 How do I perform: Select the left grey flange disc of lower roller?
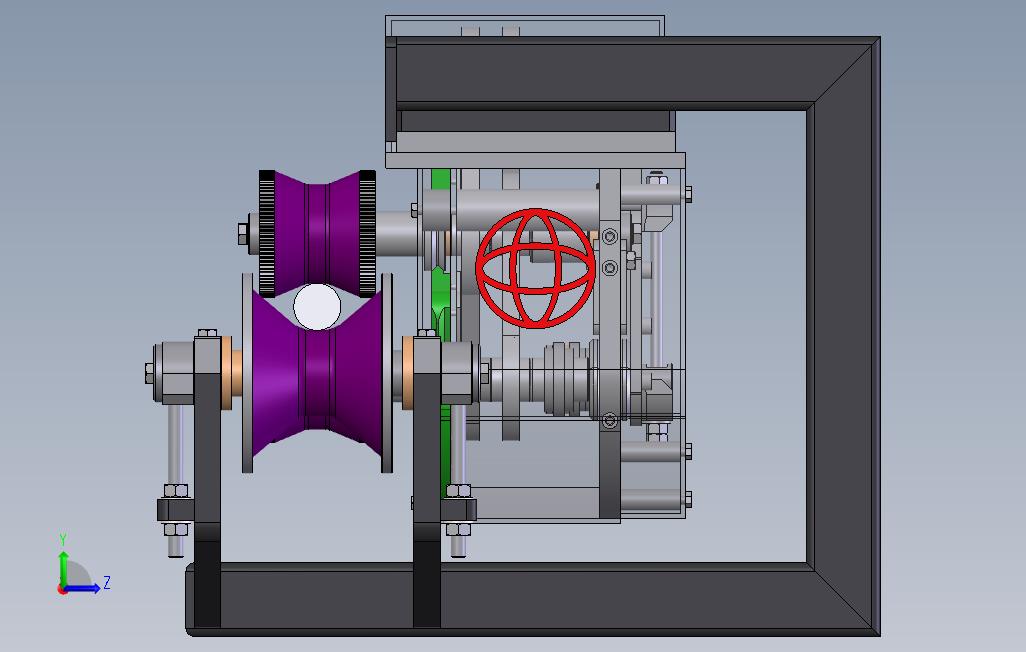pos(247,373)
